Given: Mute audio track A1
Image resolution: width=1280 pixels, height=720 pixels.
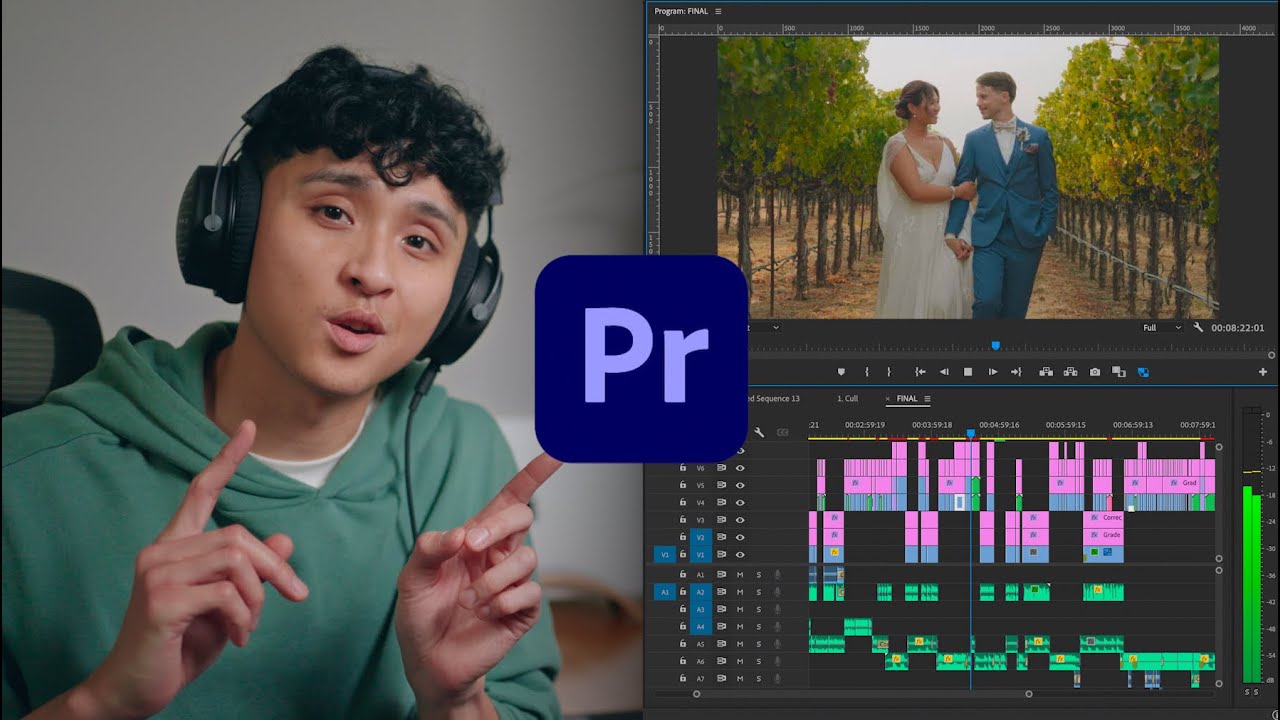Looking at the screenshot, I should (x=740, y=575).
